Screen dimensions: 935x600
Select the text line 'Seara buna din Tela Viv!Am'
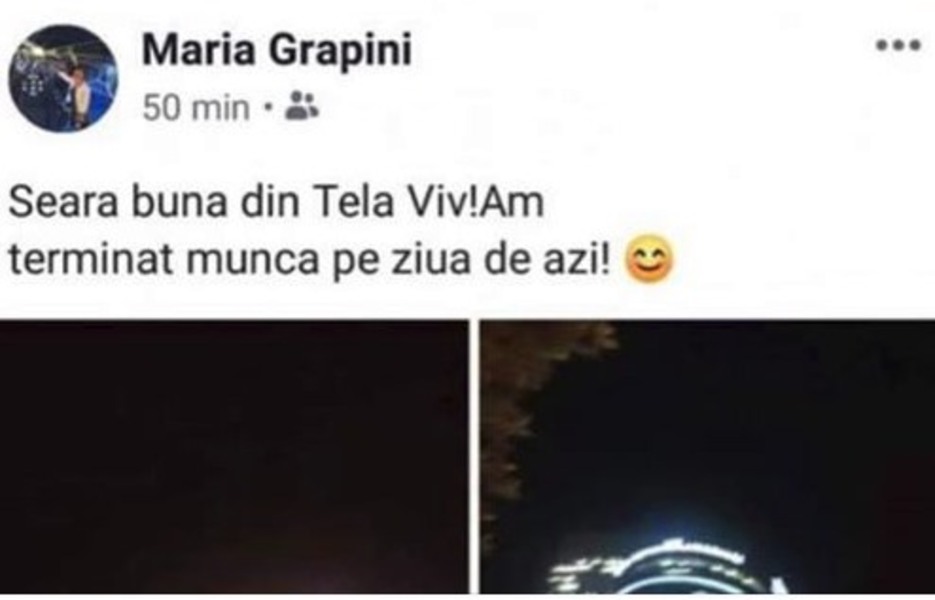point(276,203)
